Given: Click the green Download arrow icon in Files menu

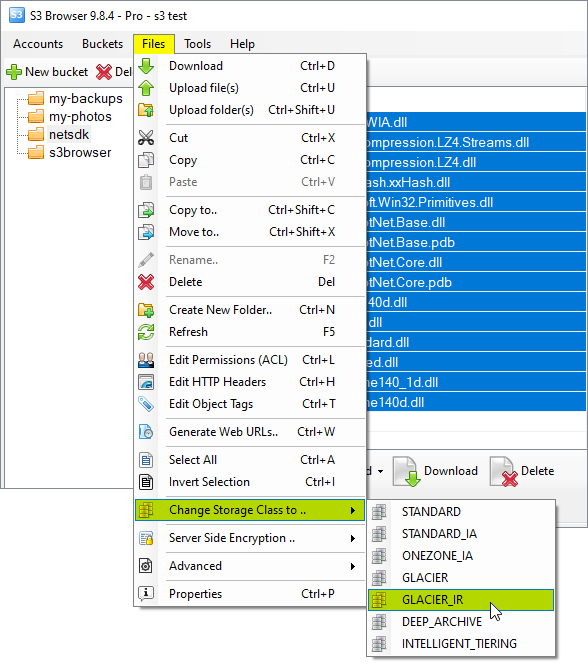Looking at the screenshot, I should point(146,66).
